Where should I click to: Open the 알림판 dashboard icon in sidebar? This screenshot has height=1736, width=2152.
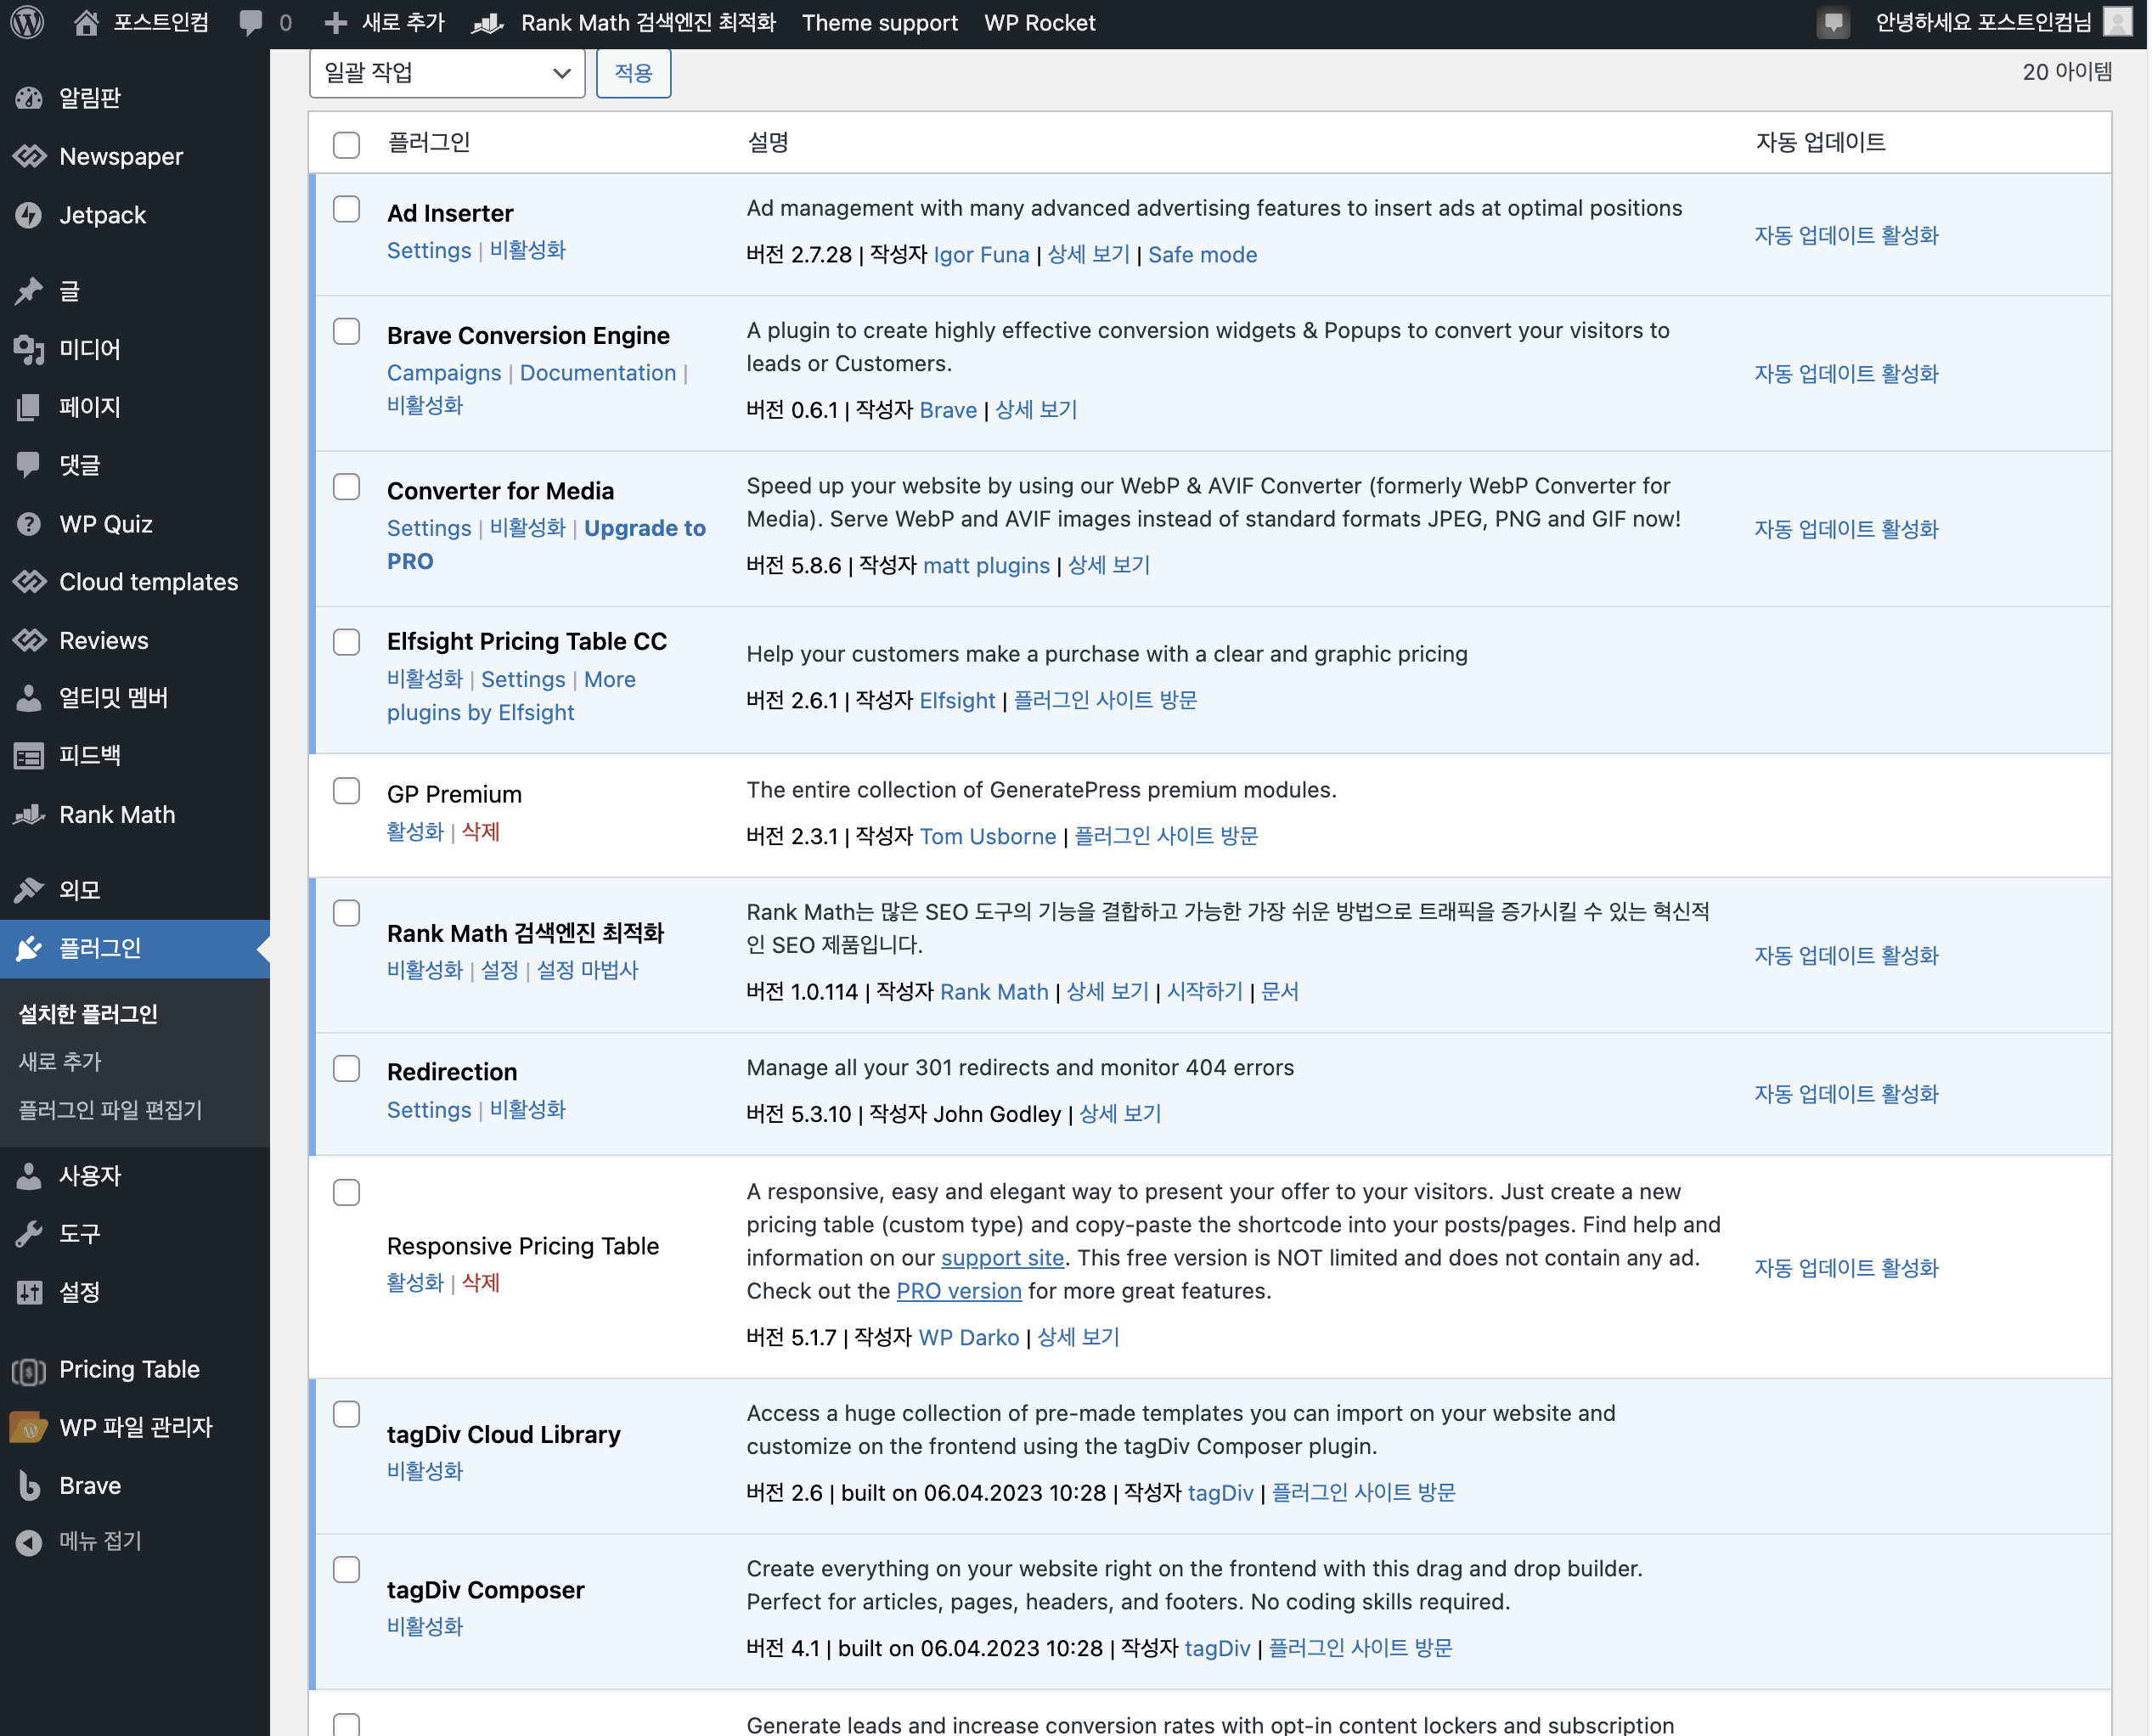(29, 98)
